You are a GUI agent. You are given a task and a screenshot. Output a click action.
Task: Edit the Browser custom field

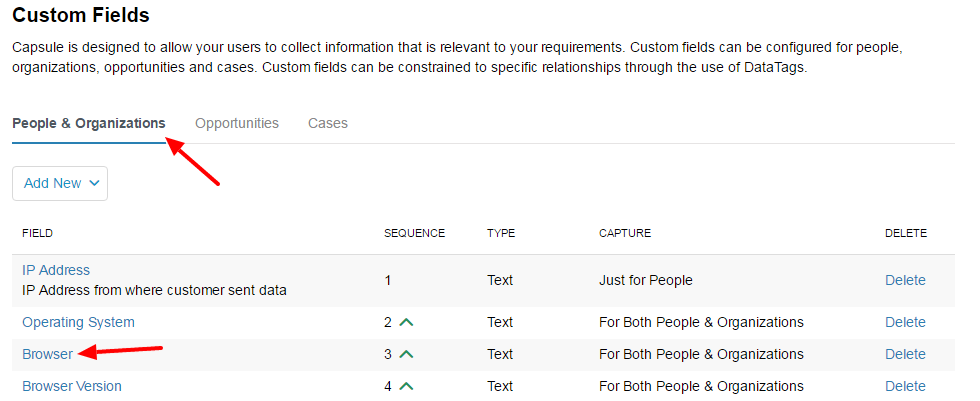click(47, 354)
